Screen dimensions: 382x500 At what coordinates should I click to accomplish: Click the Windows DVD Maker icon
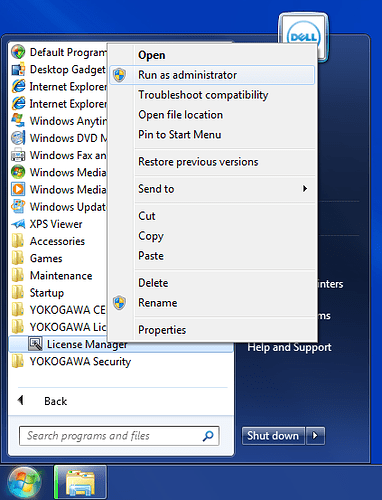click(x=18, y=138)
